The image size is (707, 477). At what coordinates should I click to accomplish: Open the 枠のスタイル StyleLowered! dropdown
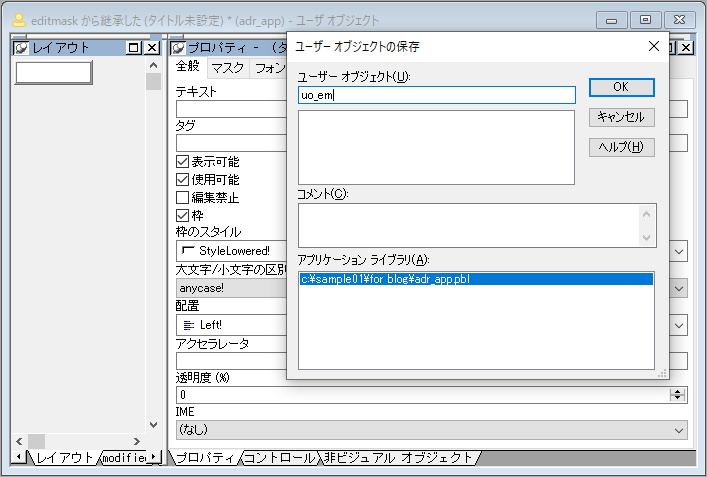[x=677, y=250]
